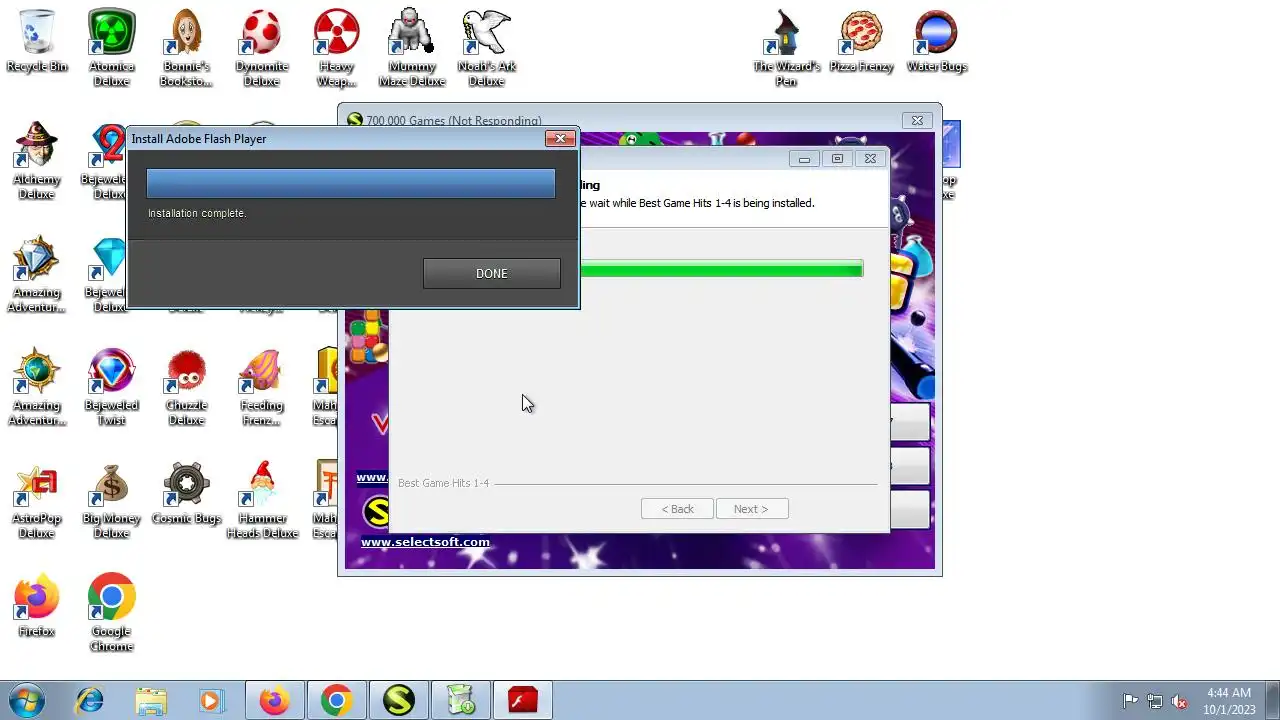Select the Big Money Deluxe shortcut
The image size is (1280, 720).
(x=111, y=500)
